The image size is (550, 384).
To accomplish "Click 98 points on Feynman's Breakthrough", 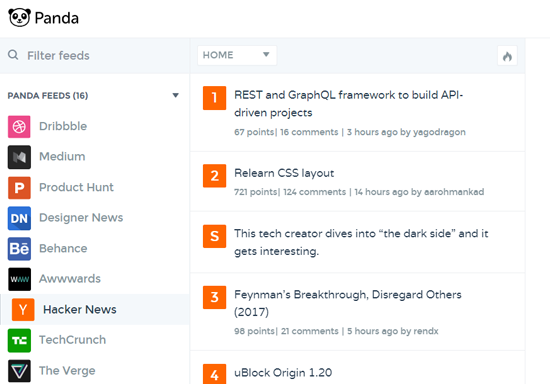I will tap(254, 331).
